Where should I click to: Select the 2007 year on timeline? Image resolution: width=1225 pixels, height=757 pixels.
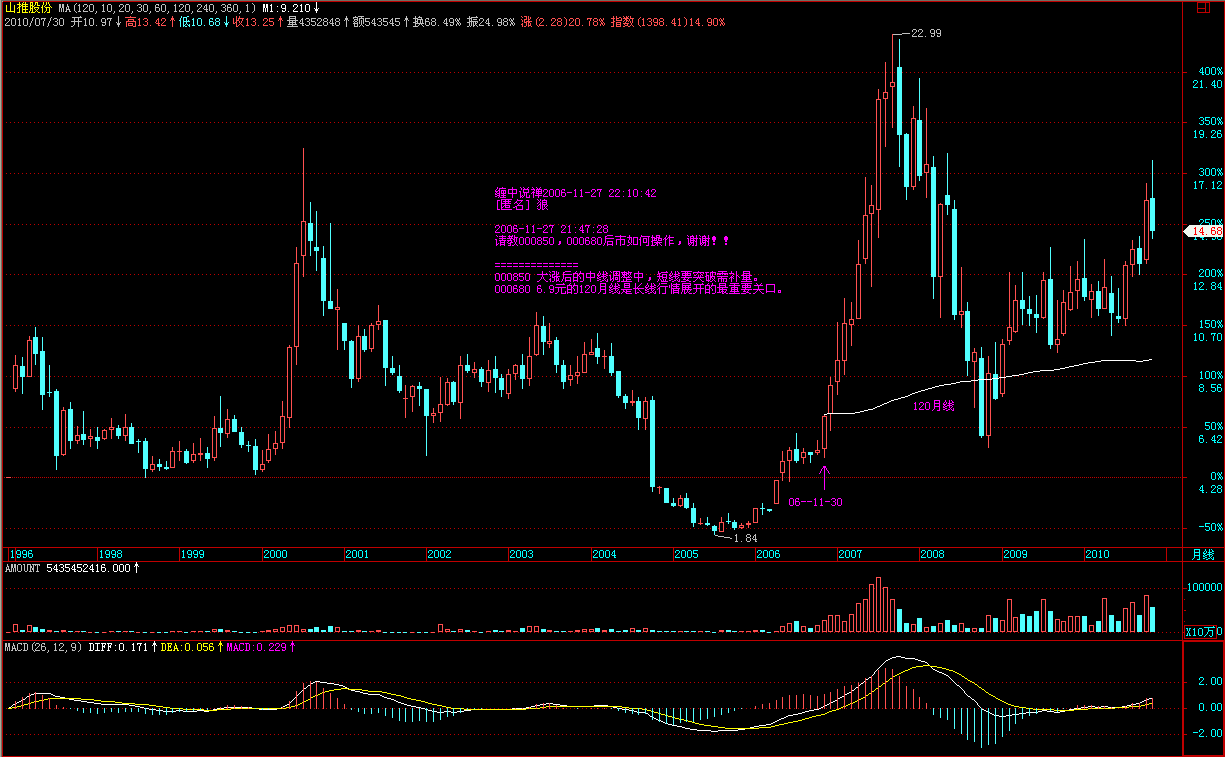coord(850,553)
